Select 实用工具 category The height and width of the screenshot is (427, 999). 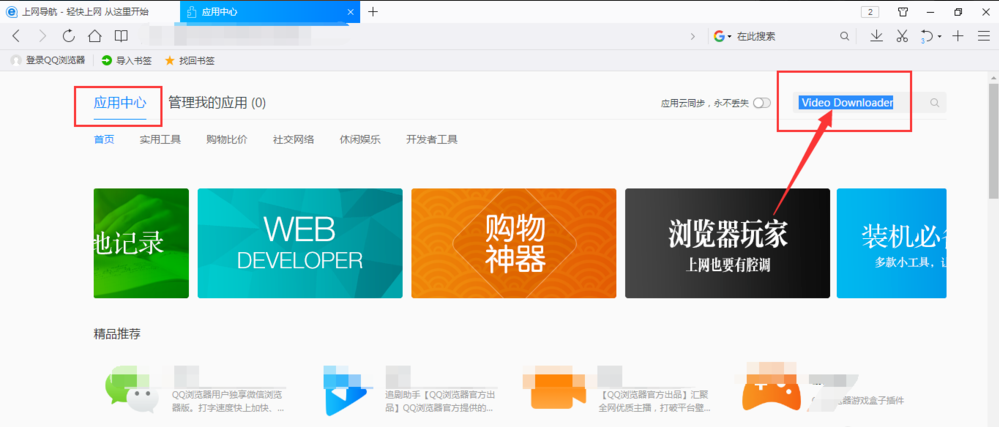(160, 140)
